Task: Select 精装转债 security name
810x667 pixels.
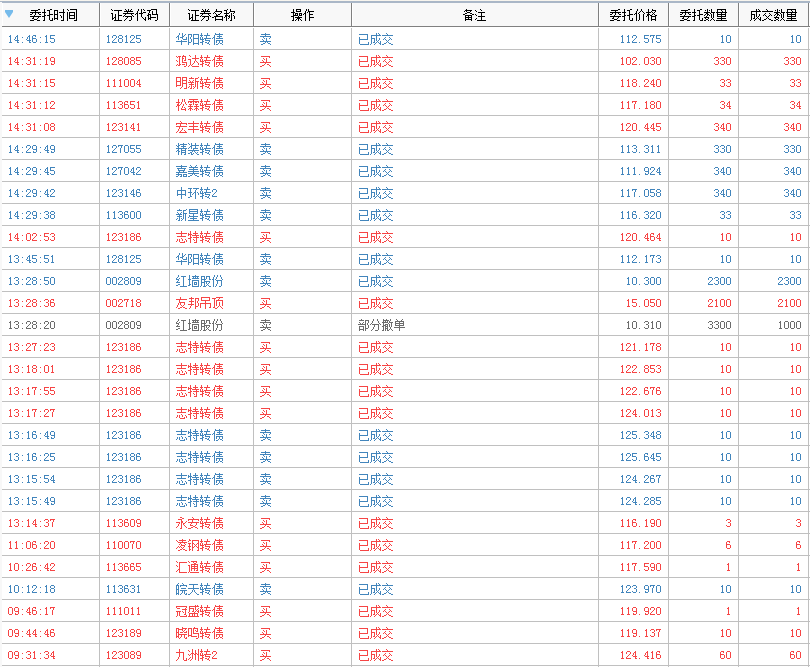Action: click(199, 149)
